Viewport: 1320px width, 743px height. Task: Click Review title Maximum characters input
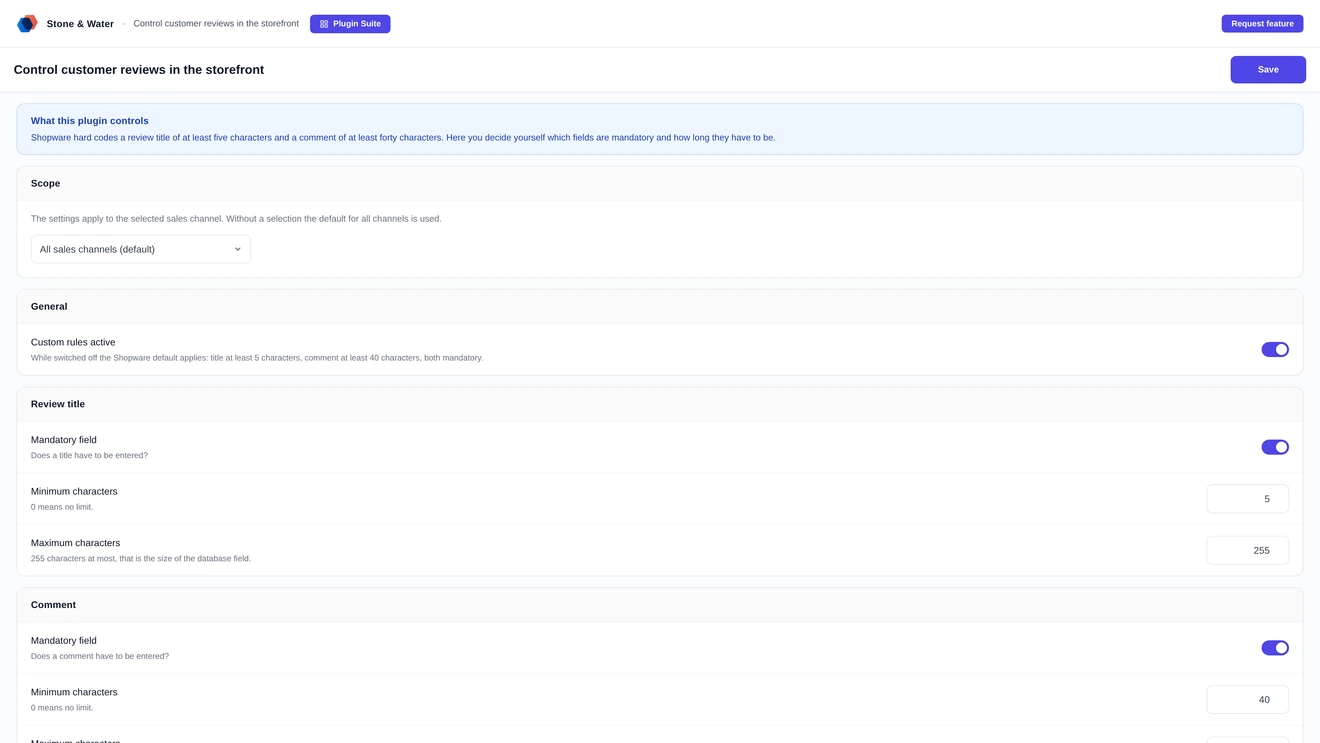click(1247, 550)
